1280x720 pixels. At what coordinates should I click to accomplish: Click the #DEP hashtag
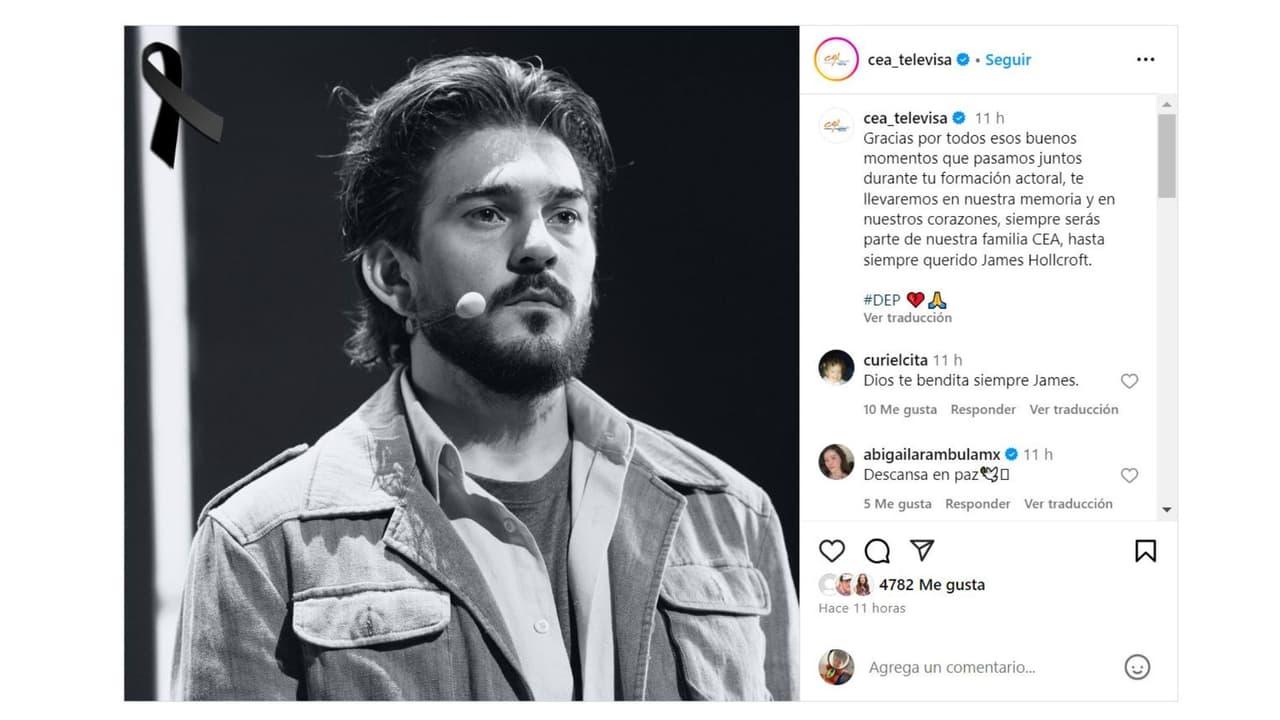click(881, 300)
